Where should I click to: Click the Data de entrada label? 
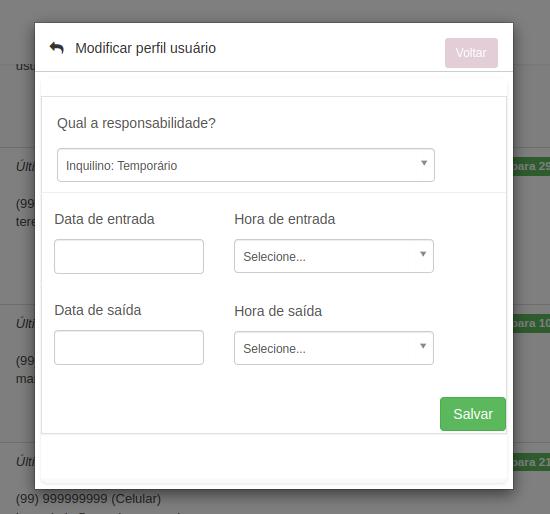pos(104,219)
